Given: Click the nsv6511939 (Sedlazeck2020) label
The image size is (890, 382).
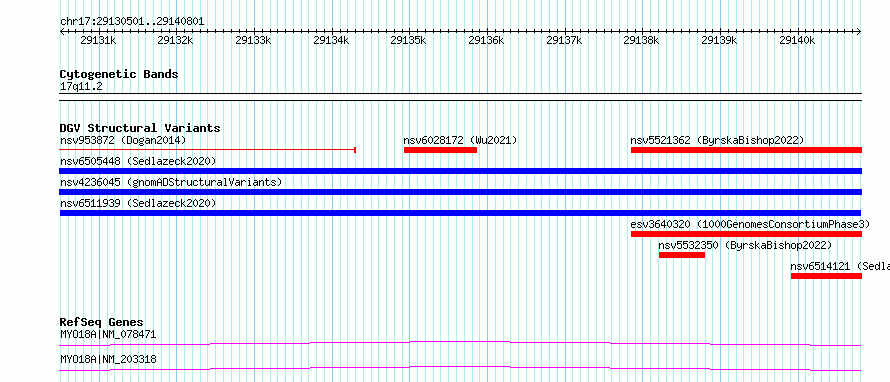Looking at the screenshot, I should 138,203.
